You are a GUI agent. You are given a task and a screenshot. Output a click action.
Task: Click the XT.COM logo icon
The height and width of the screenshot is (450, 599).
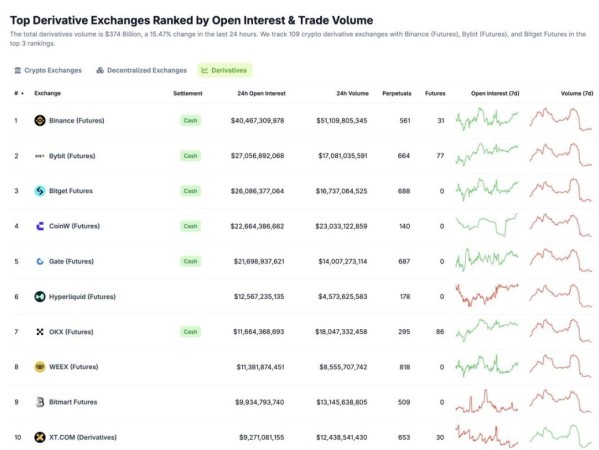pos(40,437)
